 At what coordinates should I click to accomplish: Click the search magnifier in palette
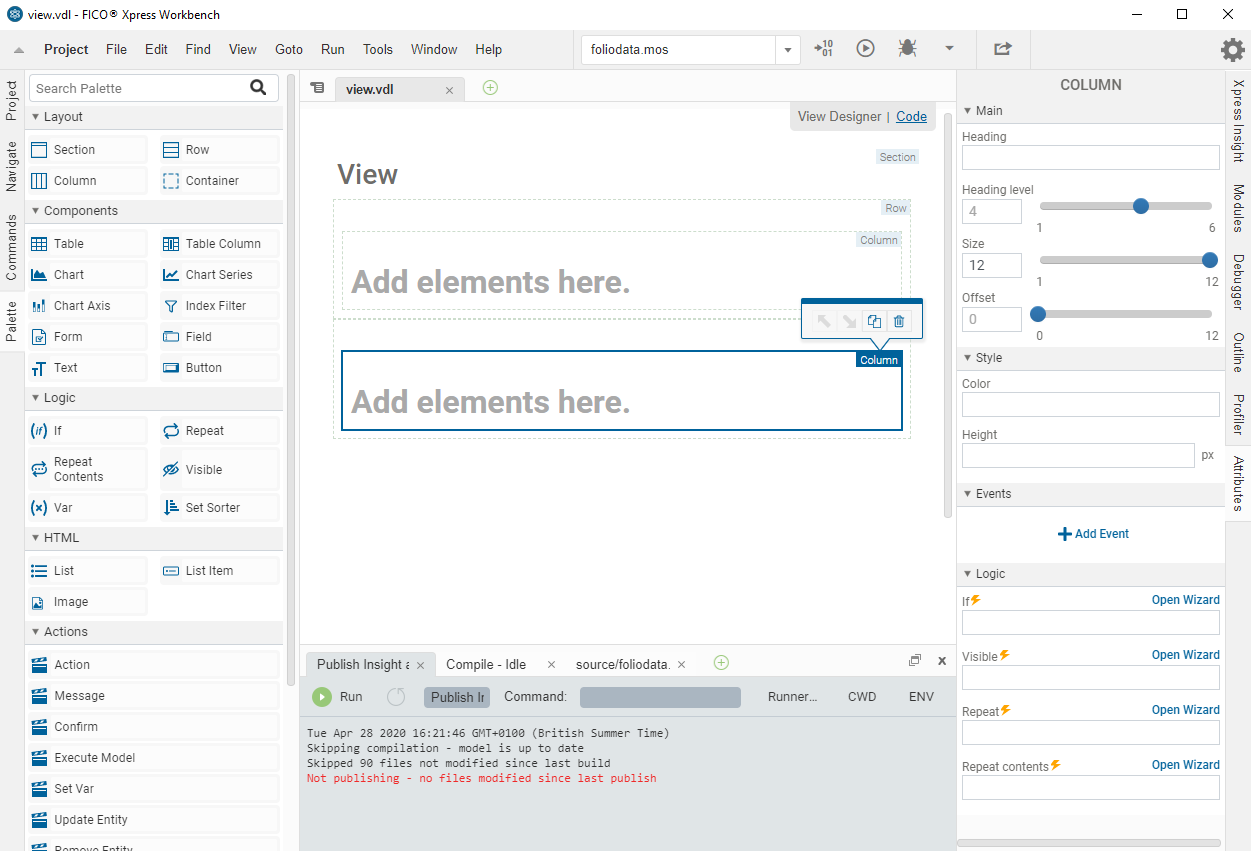click(x=258, y=88)
